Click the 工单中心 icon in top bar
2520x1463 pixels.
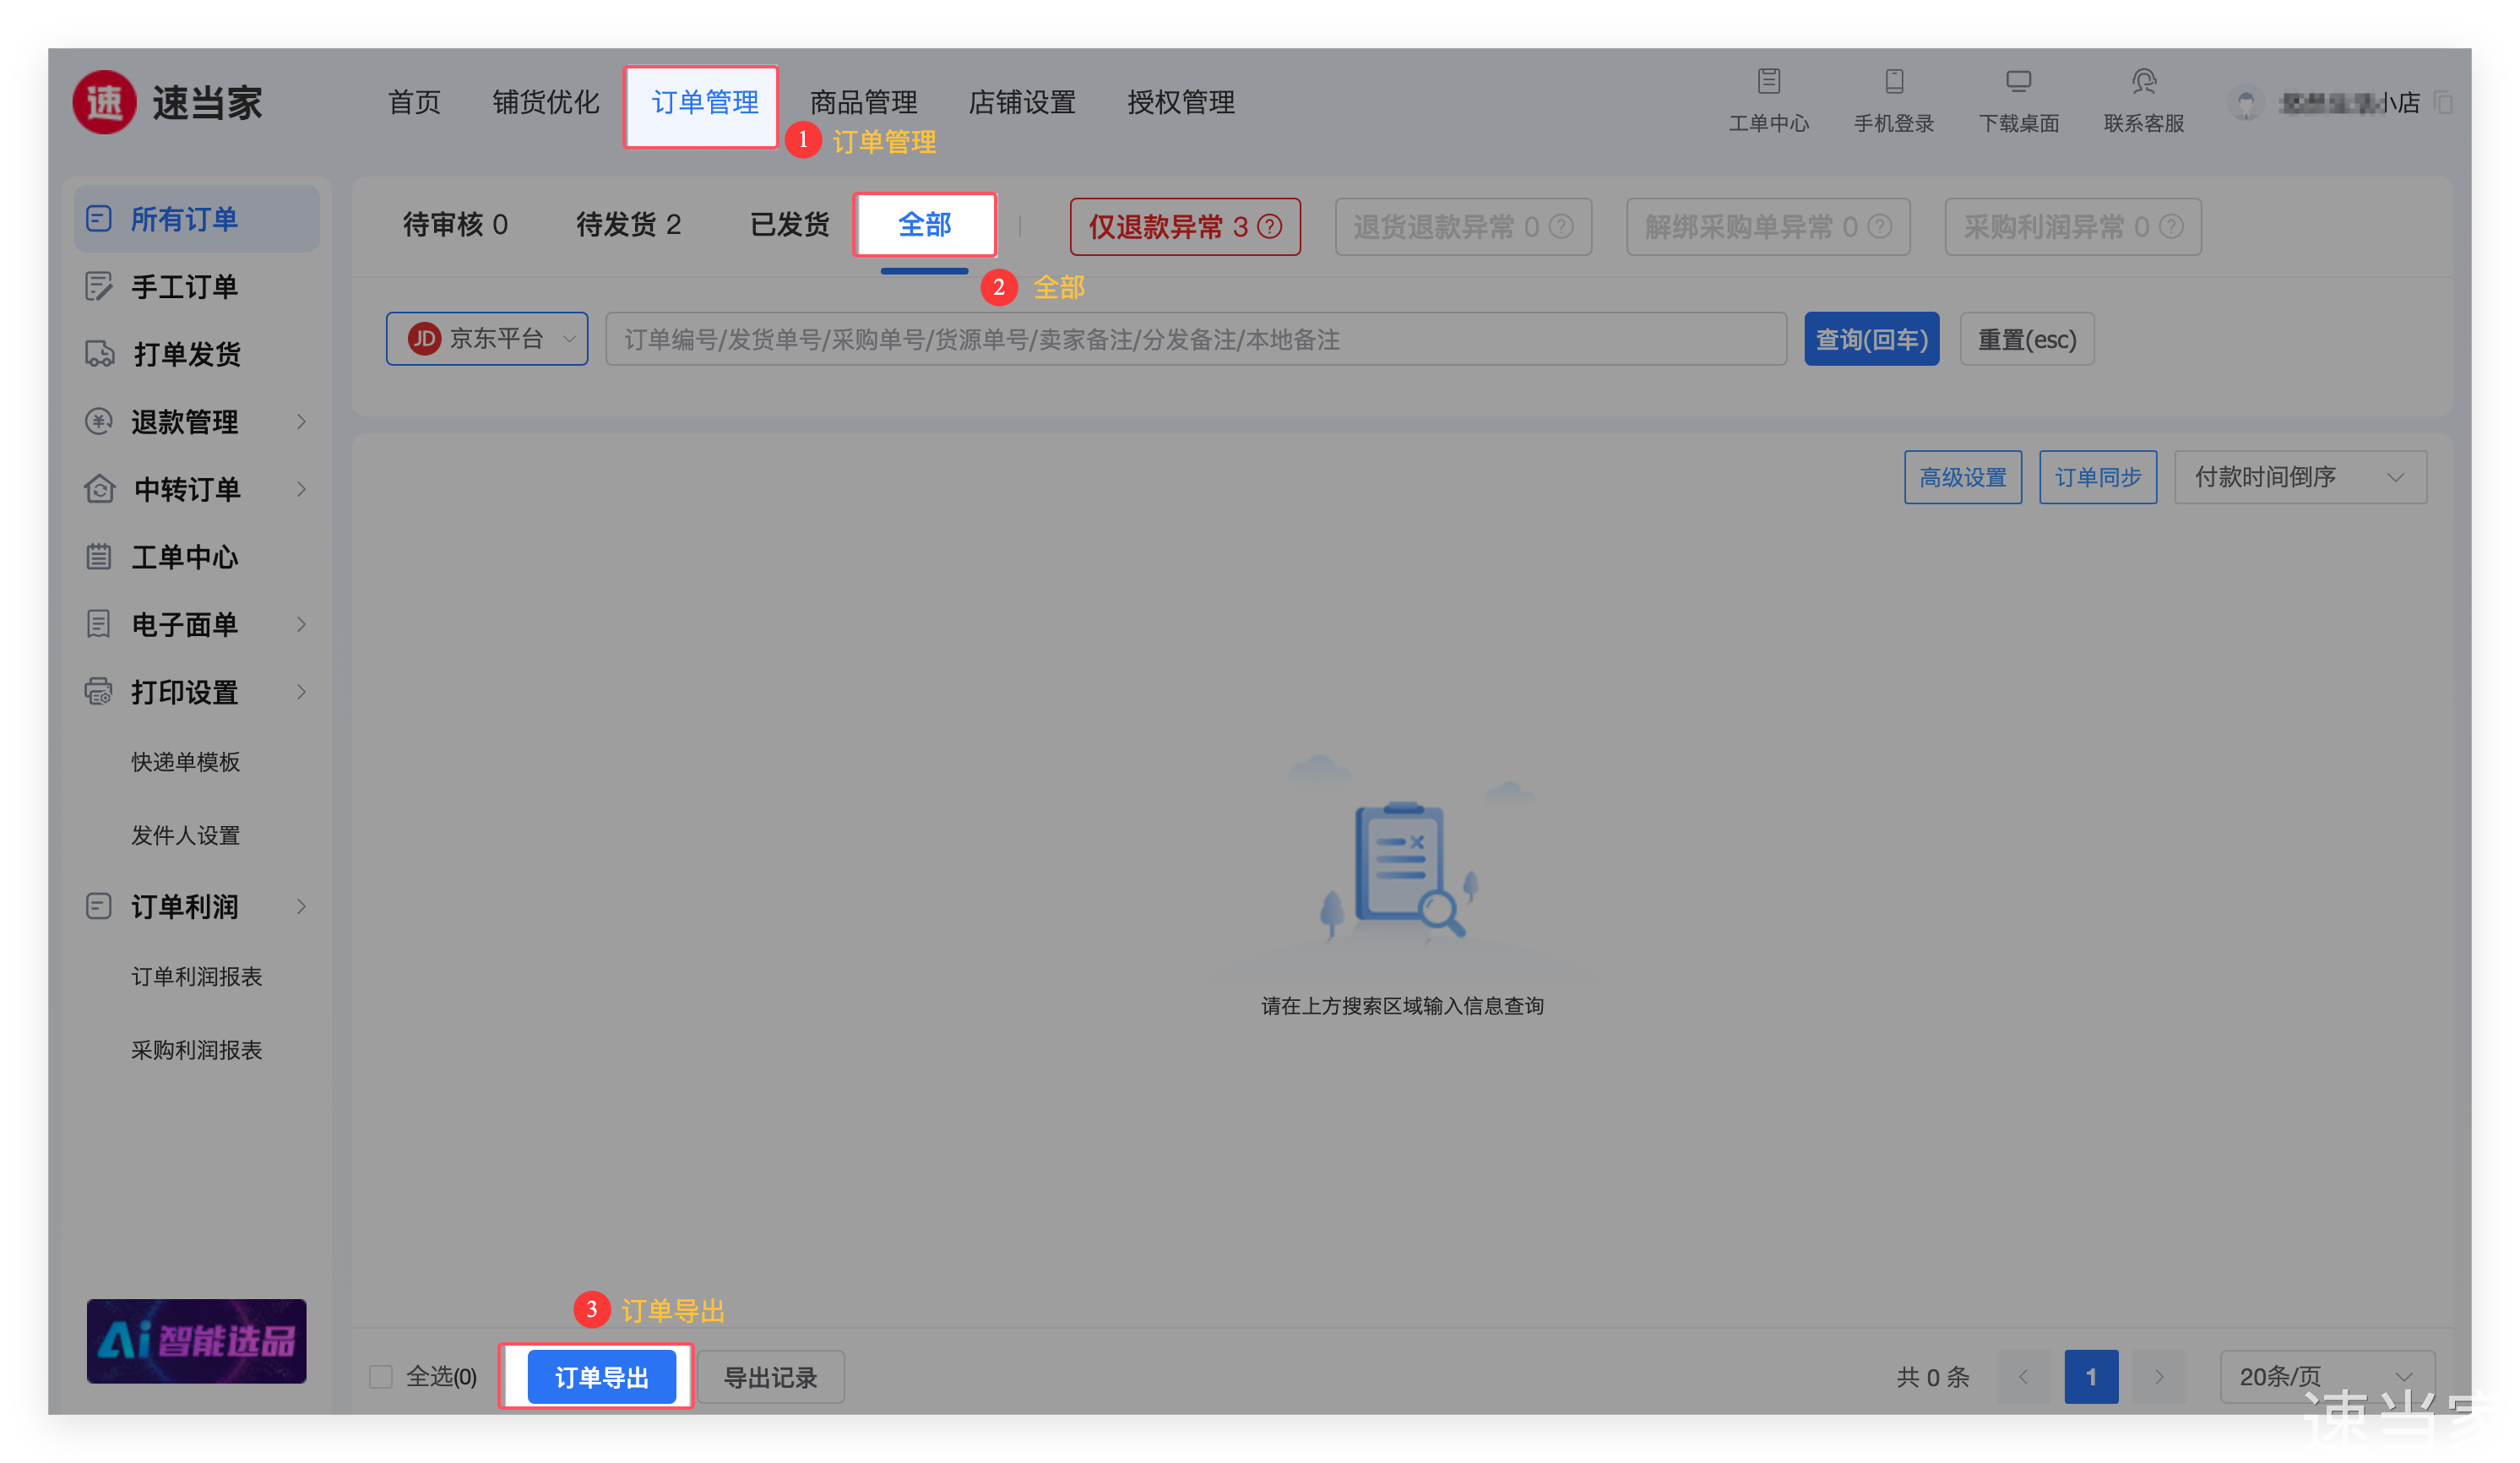click(1768, 81)
